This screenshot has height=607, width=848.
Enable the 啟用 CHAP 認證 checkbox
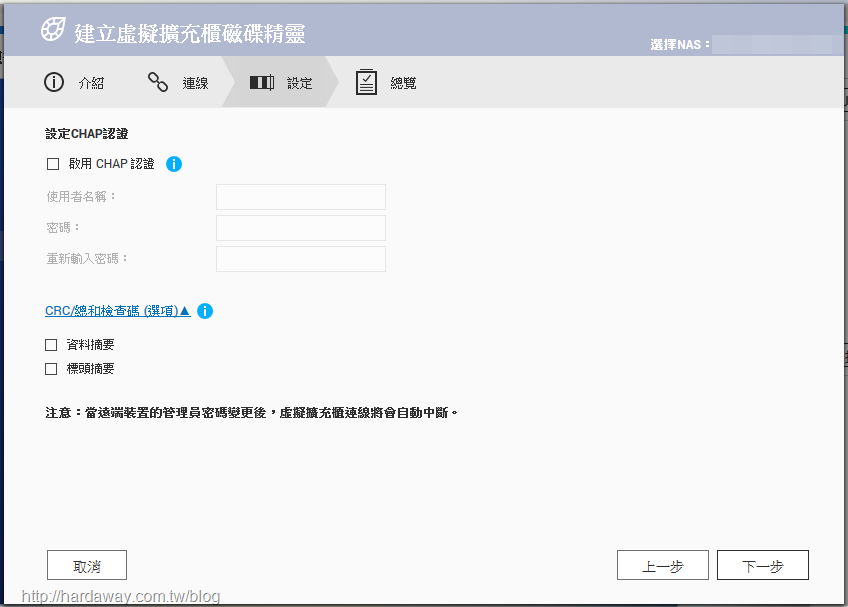(x=53, y=164)
